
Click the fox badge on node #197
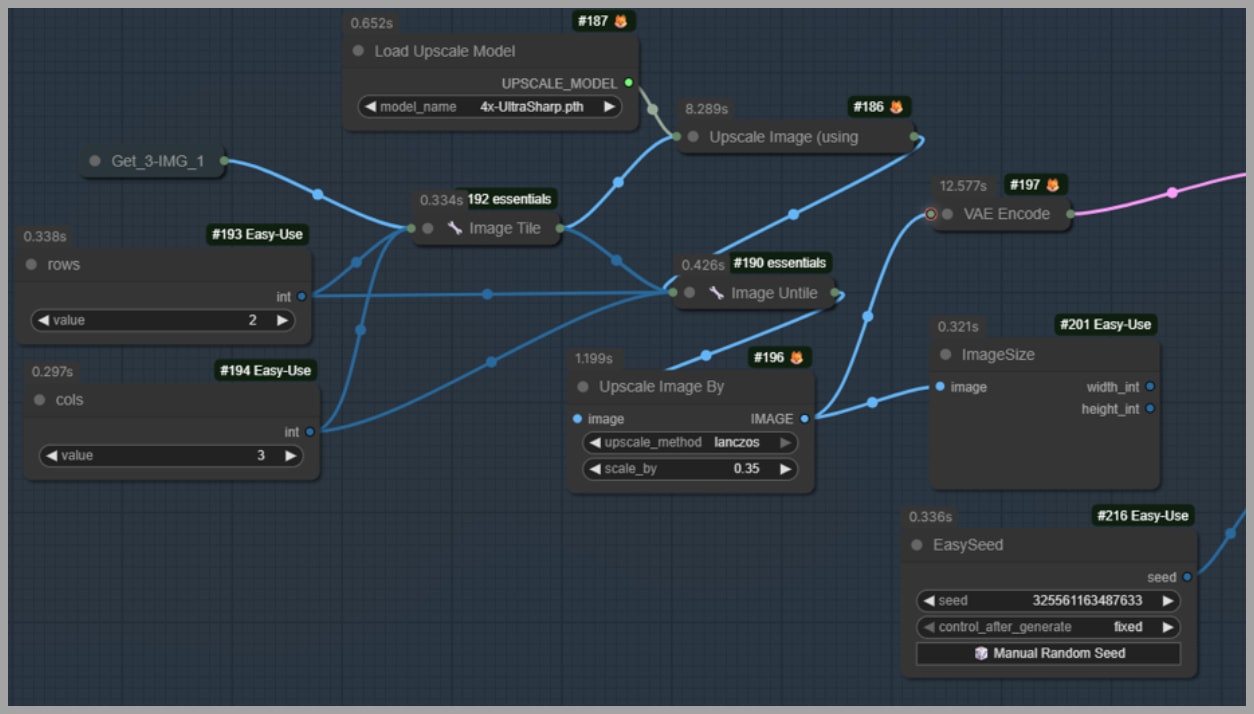pos(1053,185)
